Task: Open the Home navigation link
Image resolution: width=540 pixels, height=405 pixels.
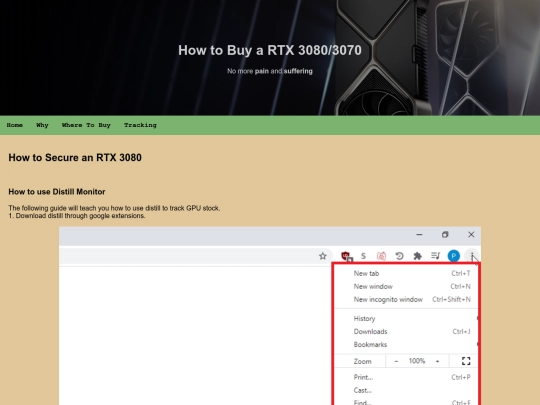Action: [14, 125]
